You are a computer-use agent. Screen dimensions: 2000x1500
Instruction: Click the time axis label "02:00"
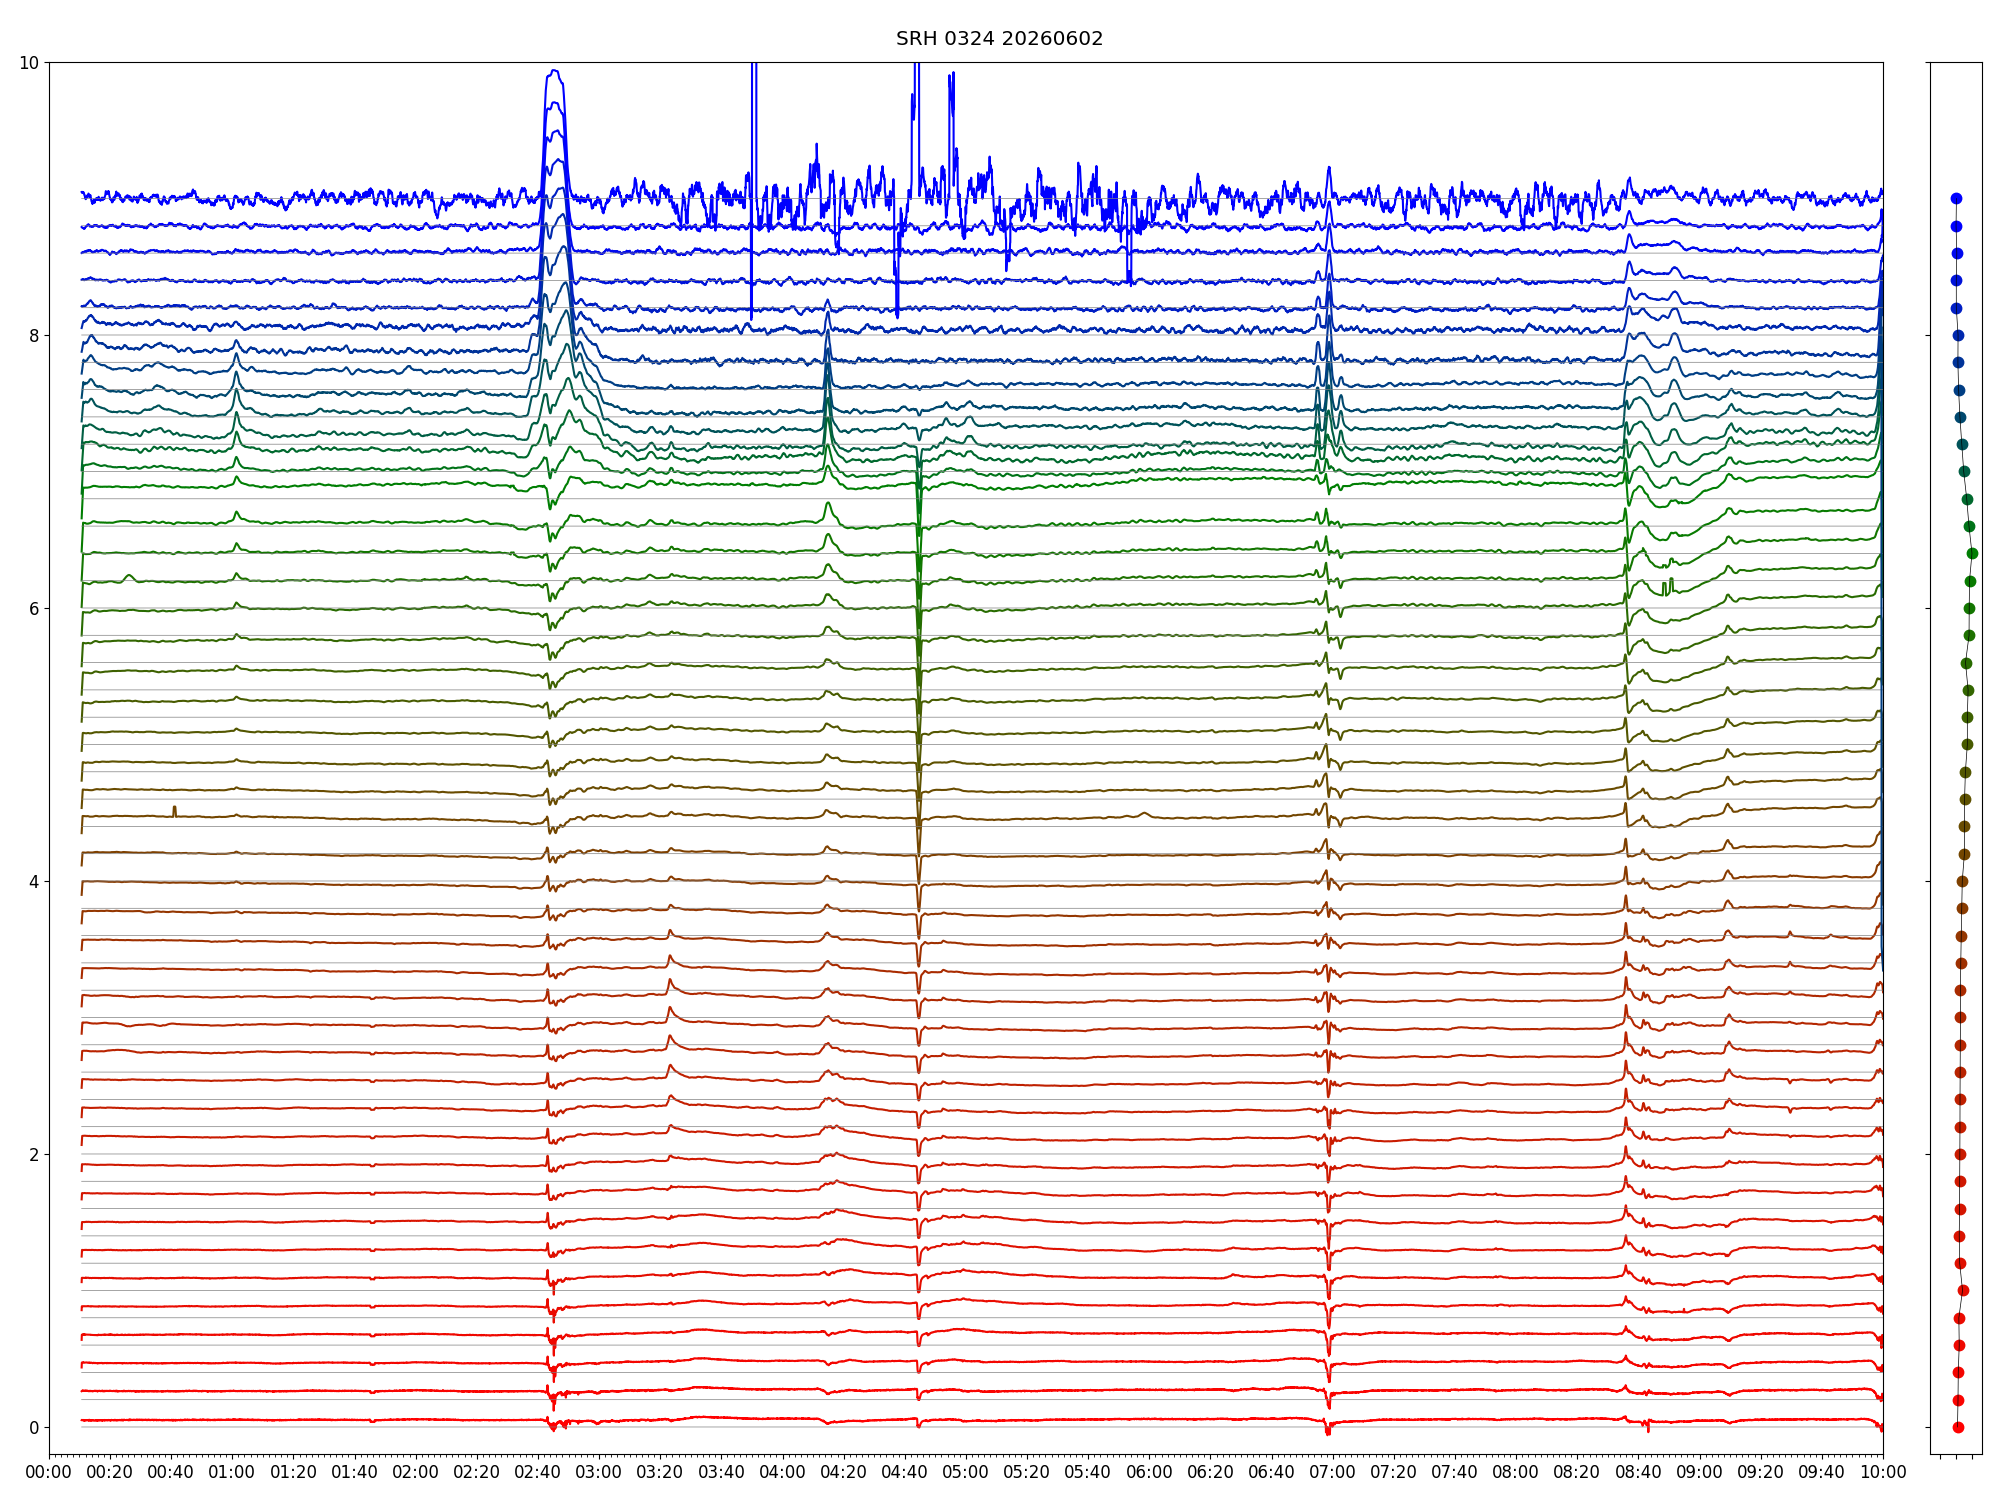416,1473
